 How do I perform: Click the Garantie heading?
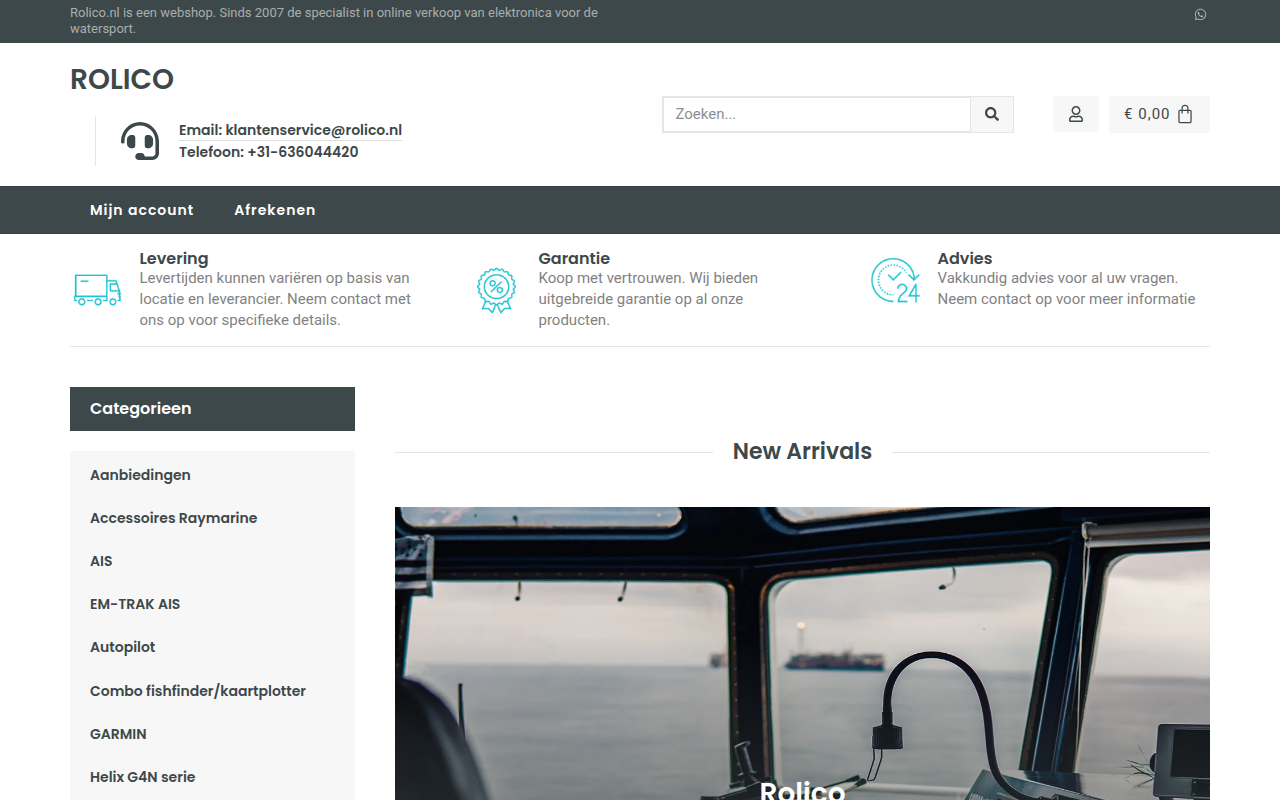574,258
